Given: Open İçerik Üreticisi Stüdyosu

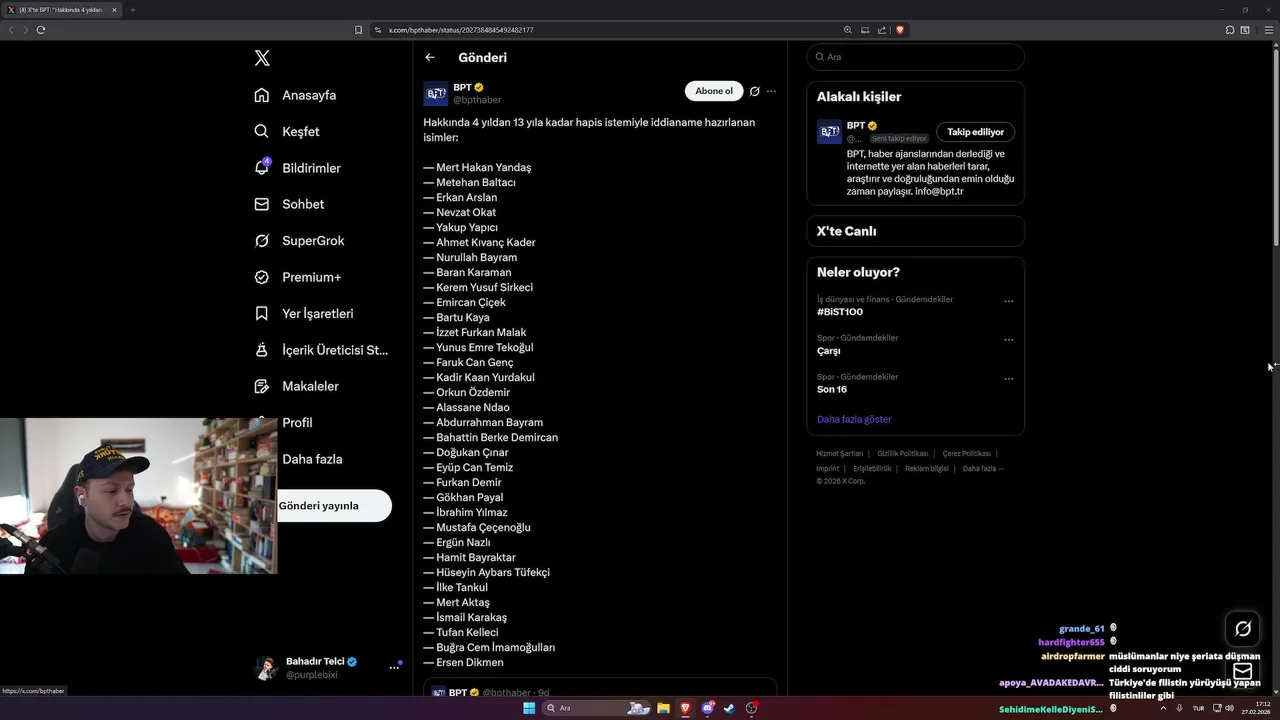Looking at the screenshot, I should click(x=321, y=350).
